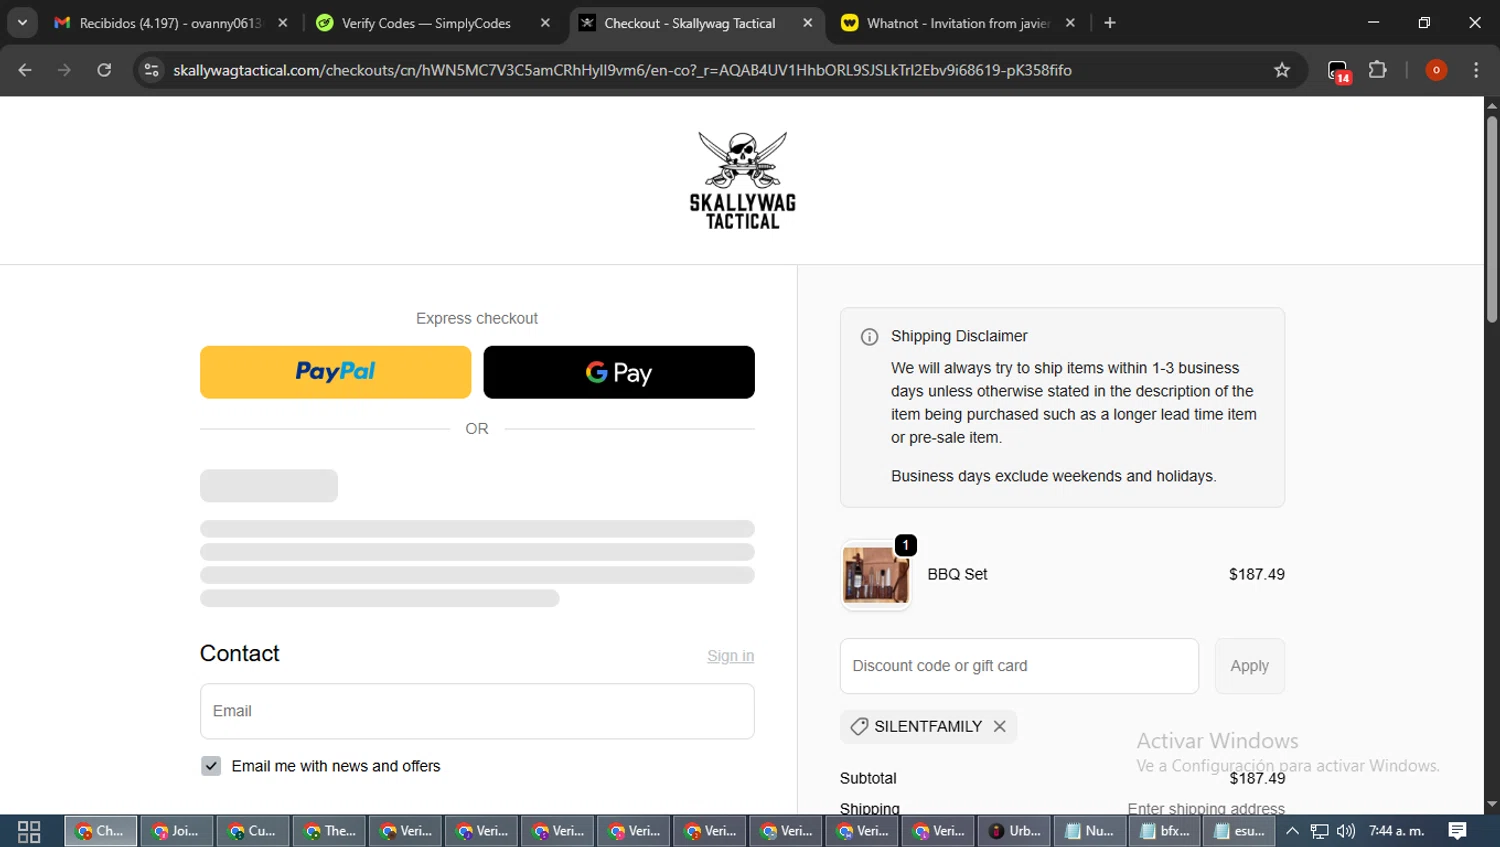Open a new browser tab
The width and height of the screenshot is (1500, 847).
(x=1110, y=23)
